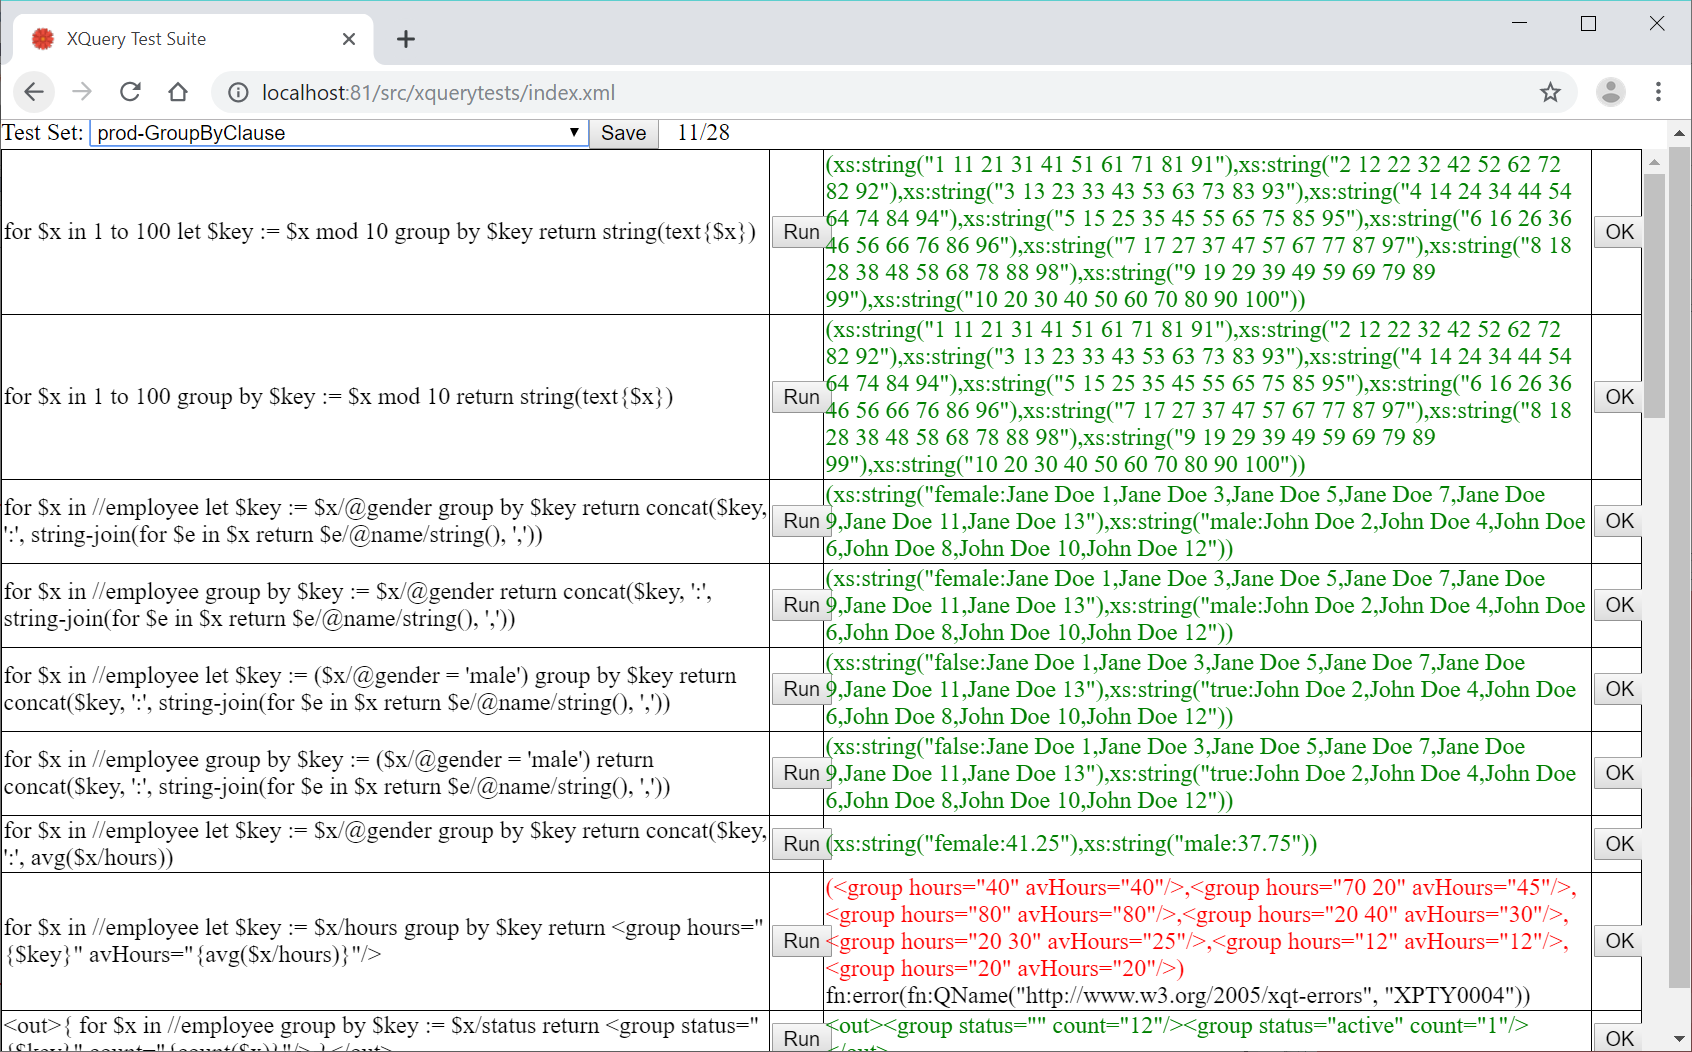The height and width of the screenshot is (1052, 1692).
Task: View site information for localhost
Action: (238, 93)
